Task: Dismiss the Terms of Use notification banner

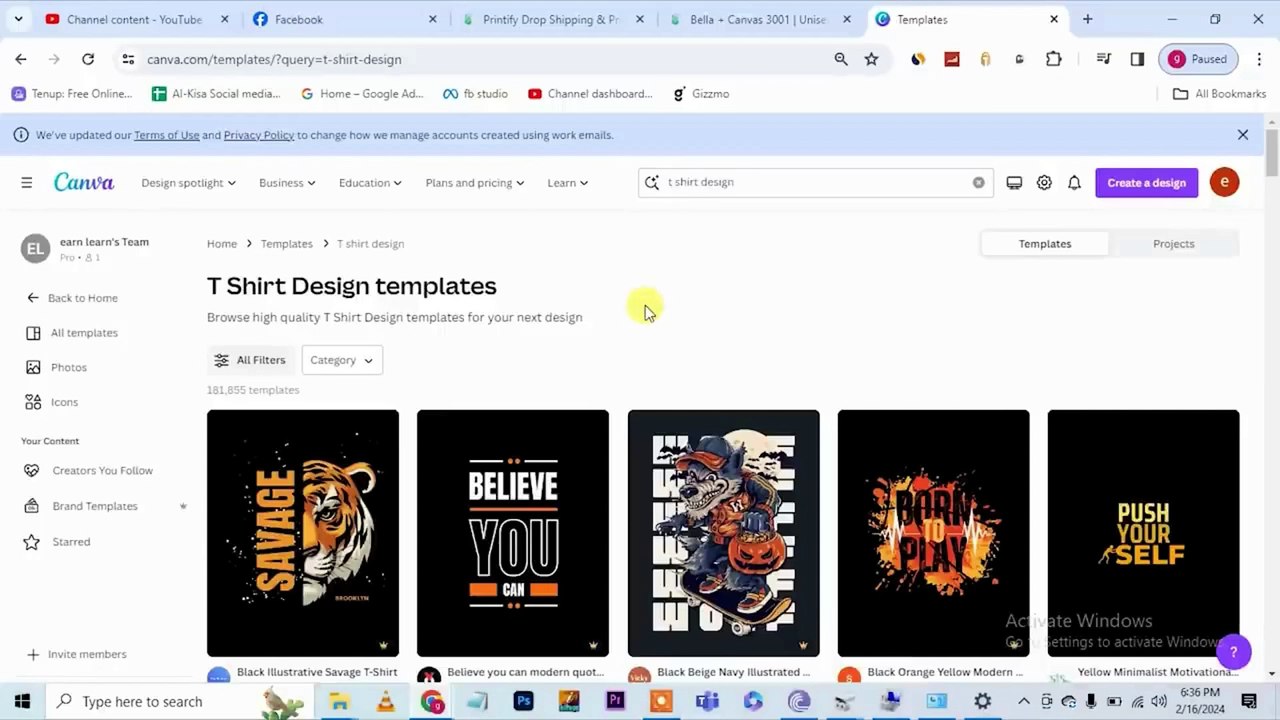Action: (1243, 135)
